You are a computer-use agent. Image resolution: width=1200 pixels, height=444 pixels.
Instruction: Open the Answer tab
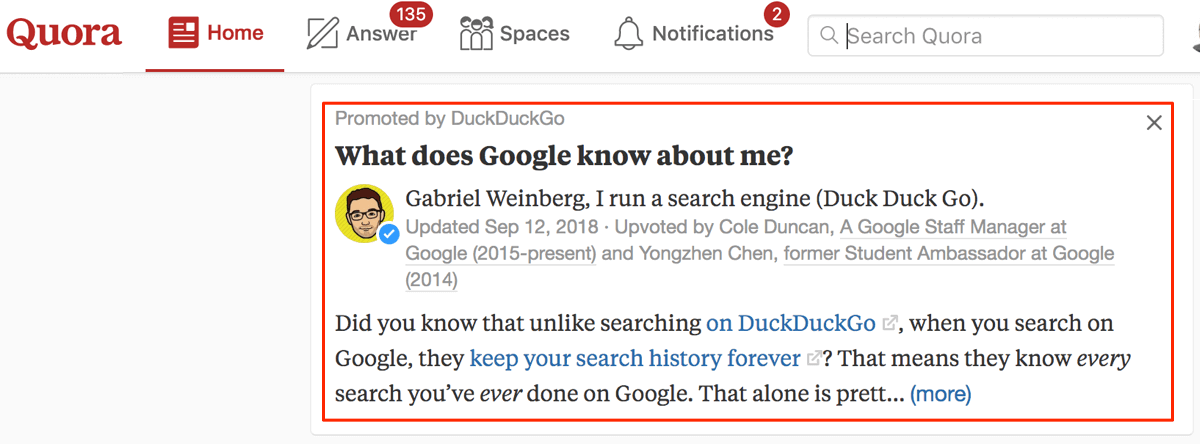pyautogui.click(x=362, y=34)
